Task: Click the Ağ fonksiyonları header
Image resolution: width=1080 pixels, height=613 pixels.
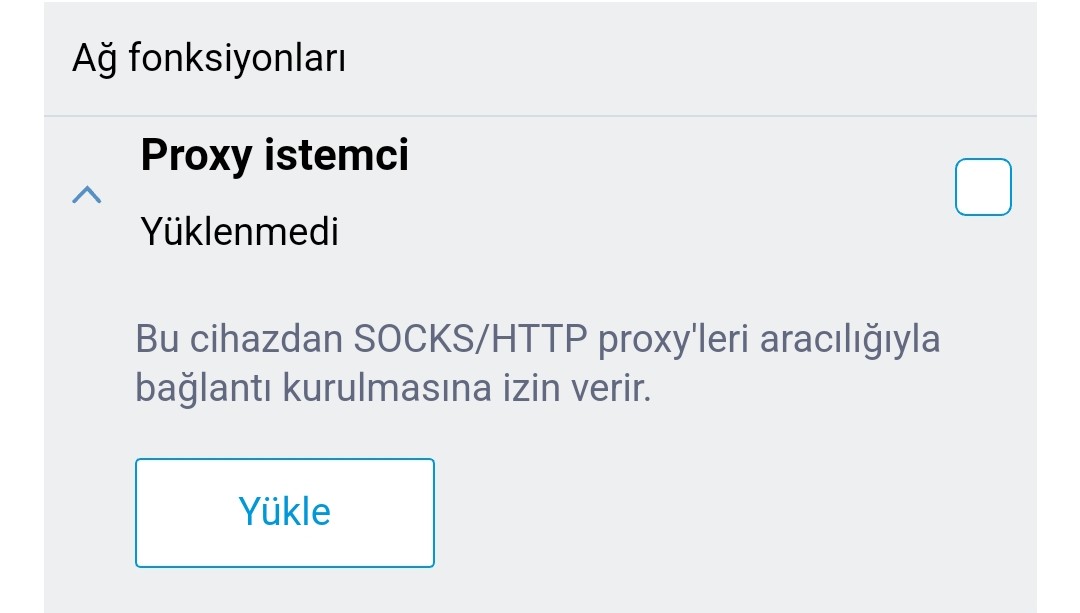Action: click(x=209, y=58)
